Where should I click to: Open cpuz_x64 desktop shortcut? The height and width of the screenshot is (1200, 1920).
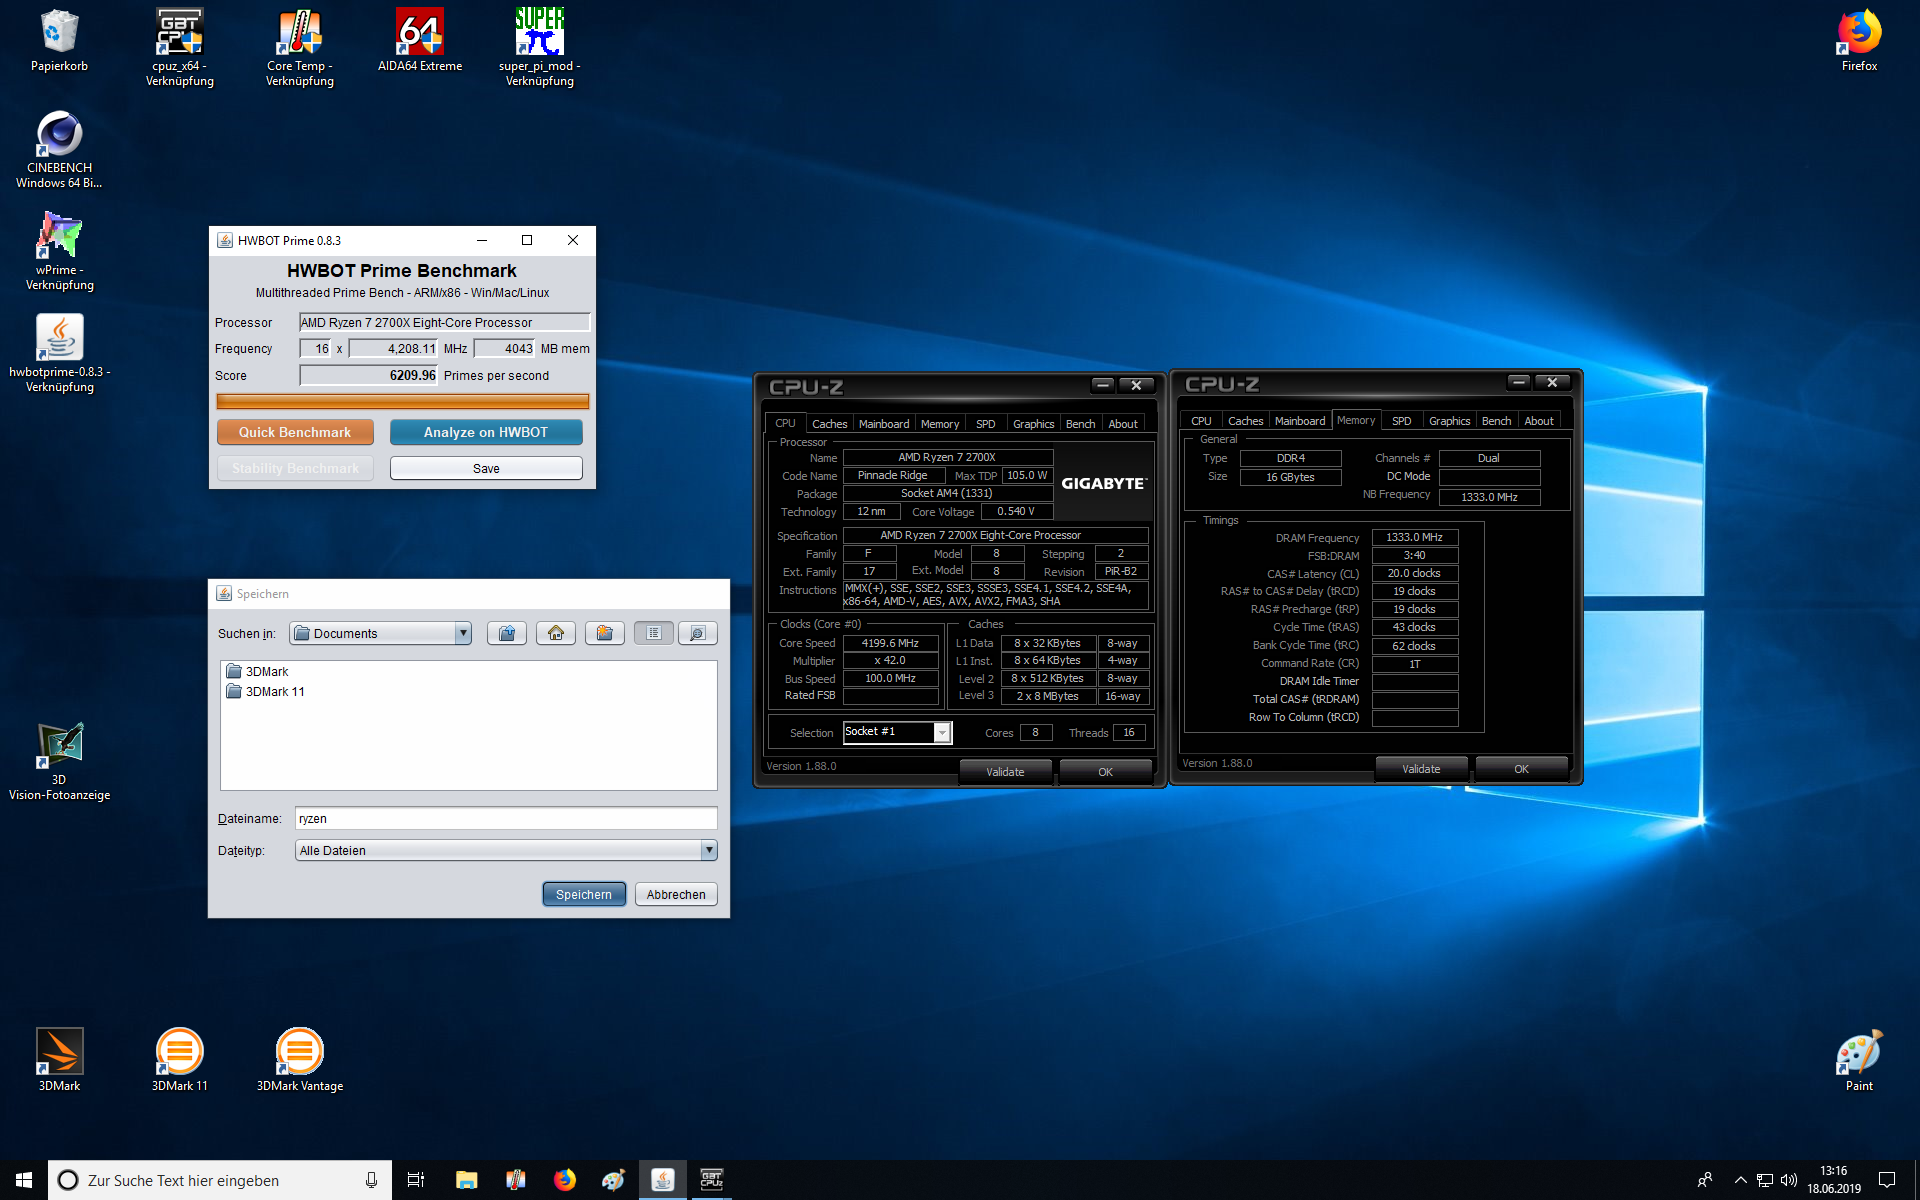pyautogui.click(x=180, y=48)
